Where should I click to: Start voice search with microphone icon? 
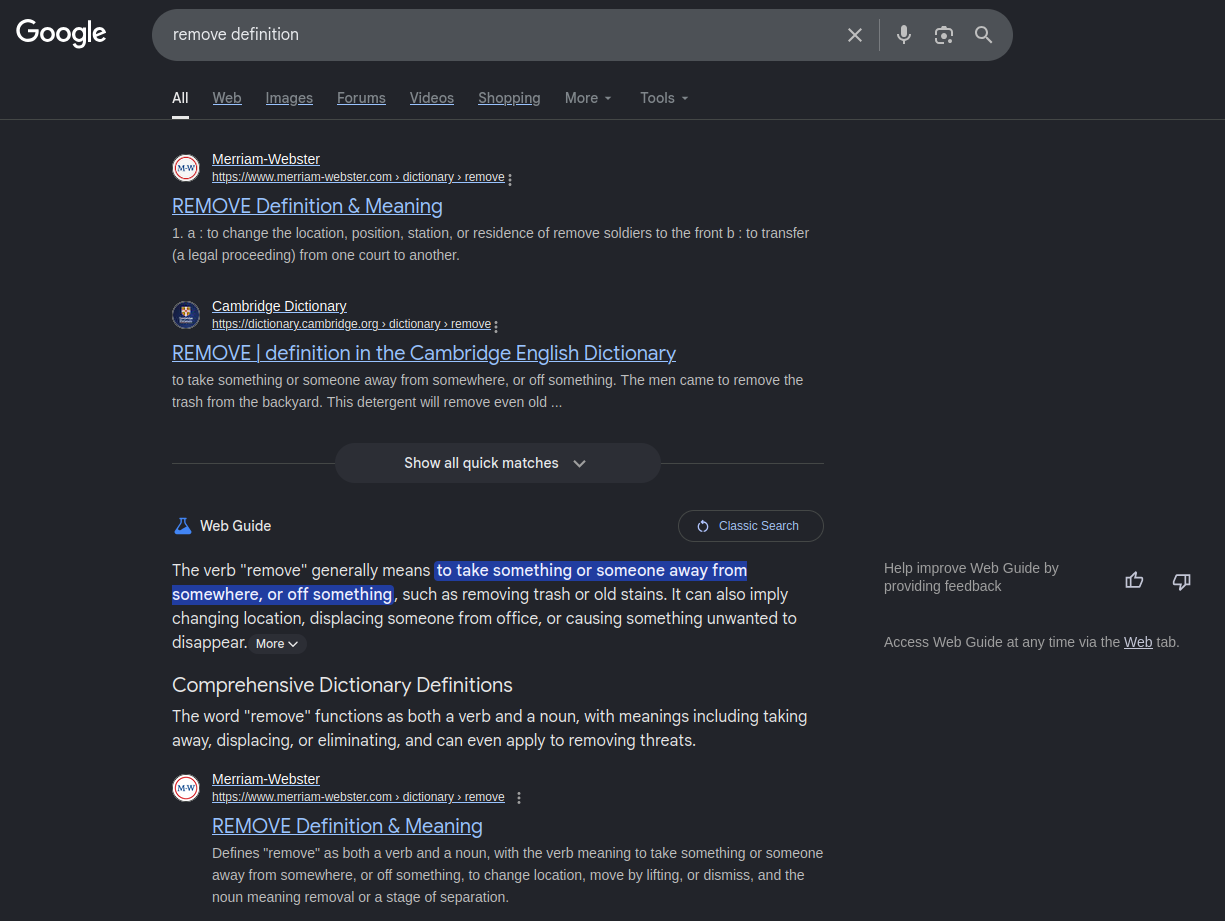[904, 35]
